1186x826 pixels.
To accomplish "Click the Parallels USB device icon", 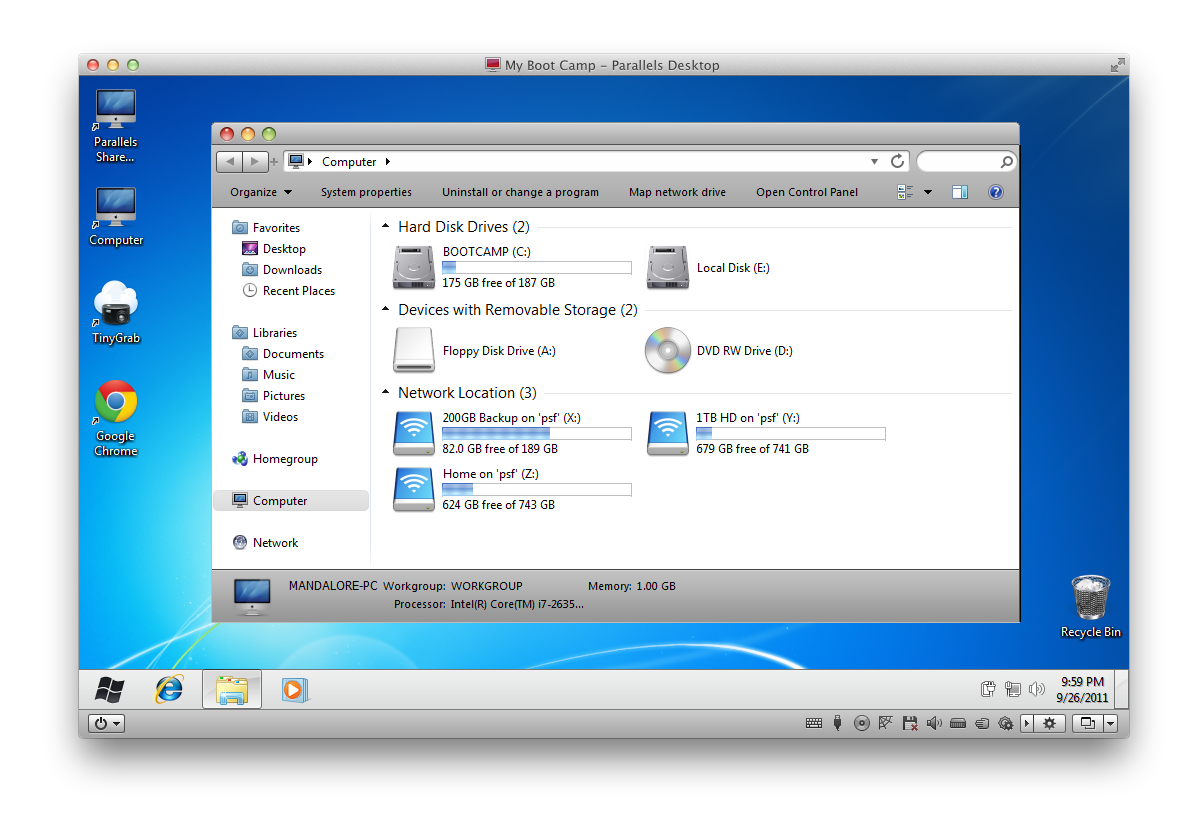I will 837,723.
